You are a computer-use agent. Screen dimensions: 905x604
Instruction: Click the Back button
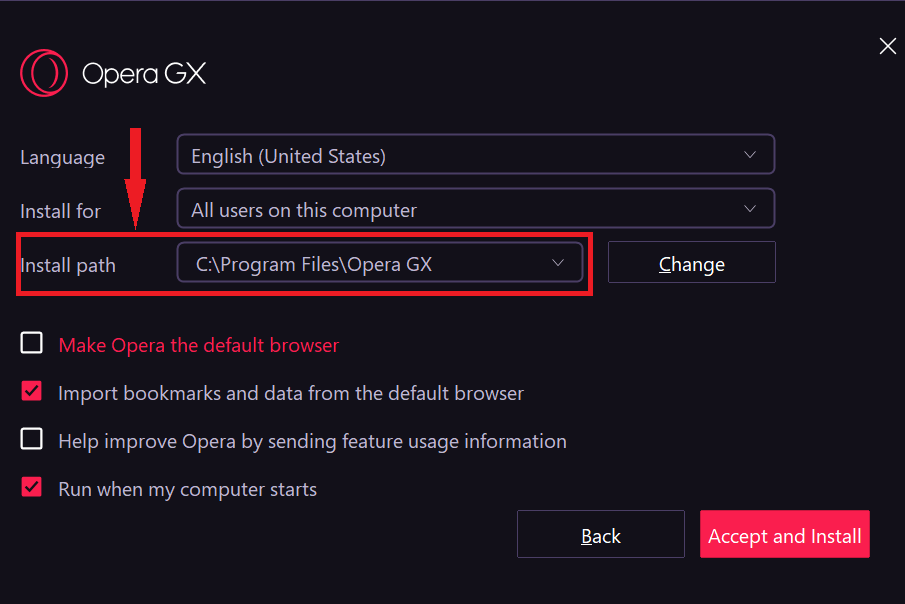click(x=601, y=534)
